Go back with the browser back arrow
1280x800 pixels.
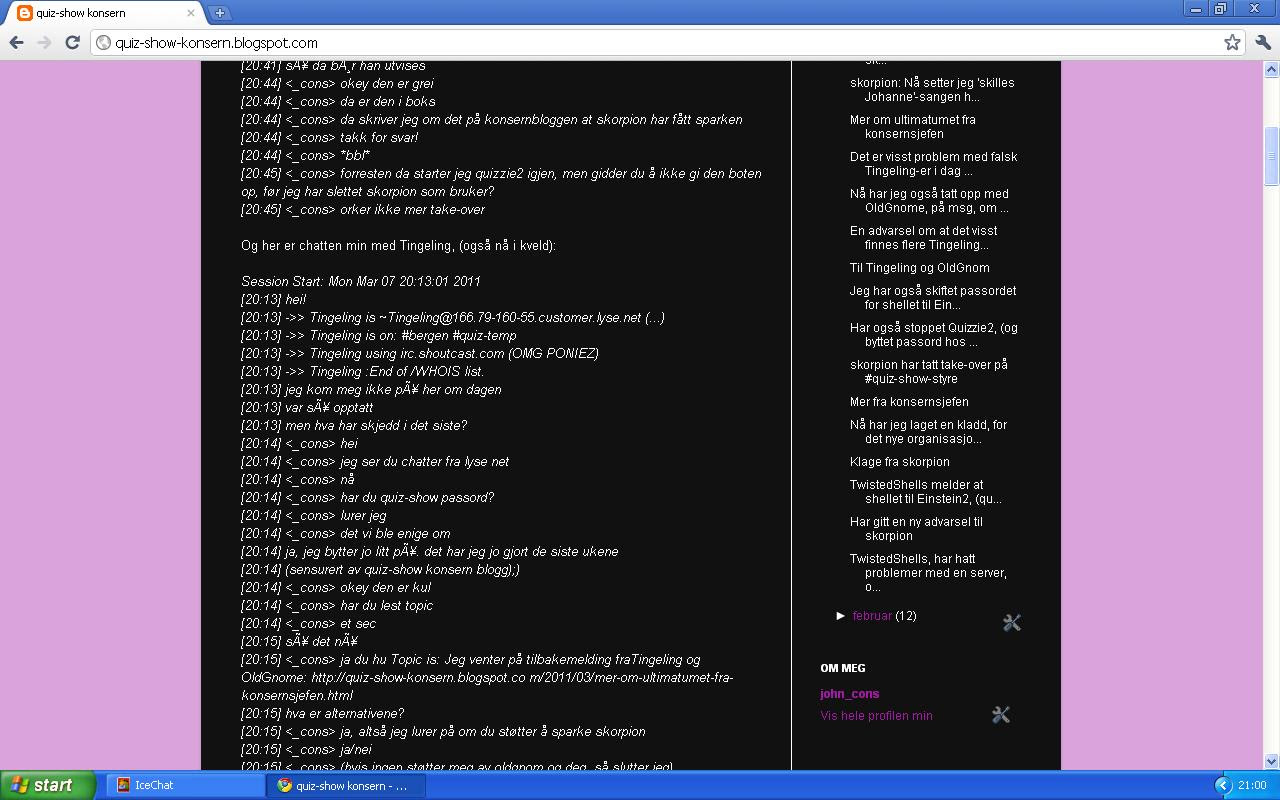16,42
